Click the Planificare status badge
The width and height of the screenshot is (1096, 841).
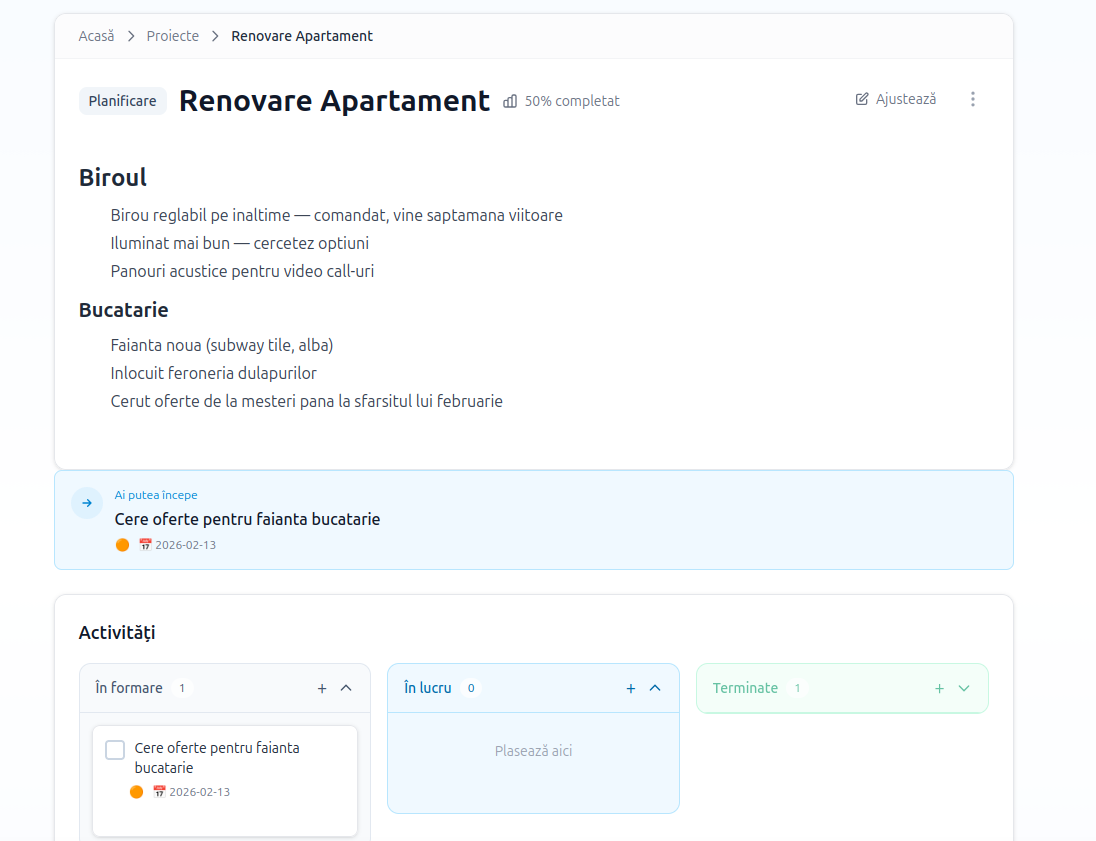(122, 101)
